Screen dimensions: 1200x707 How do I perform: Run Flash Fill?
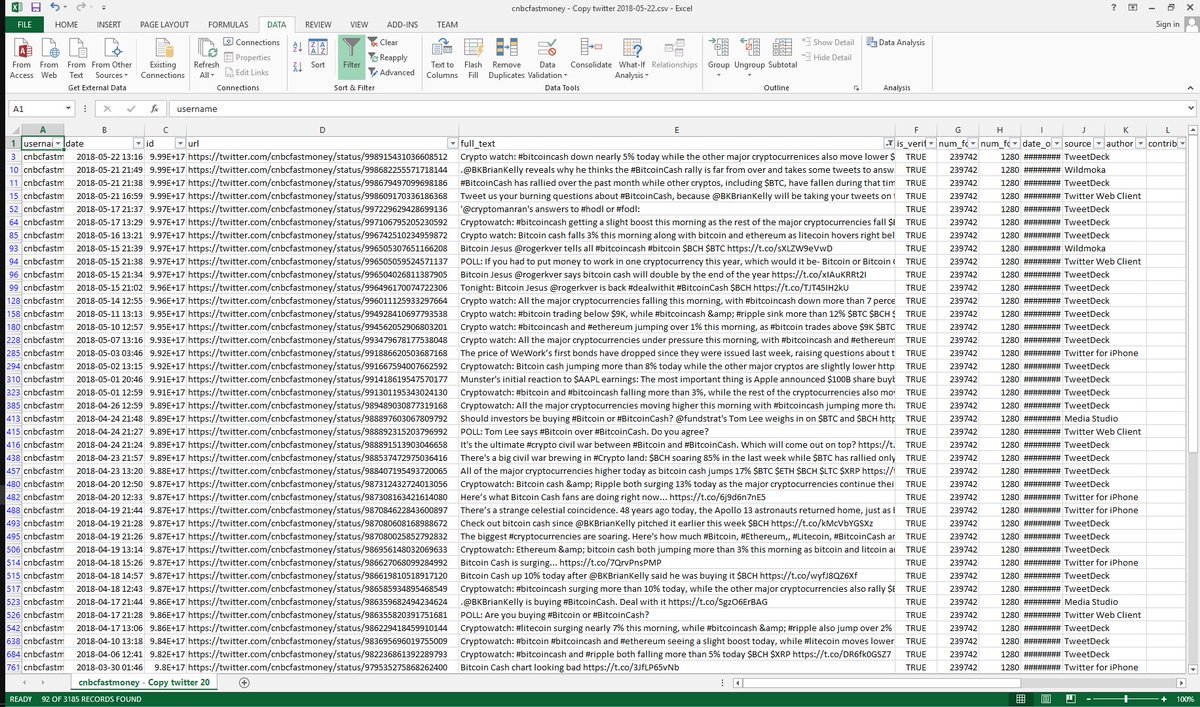coord(473,57)
